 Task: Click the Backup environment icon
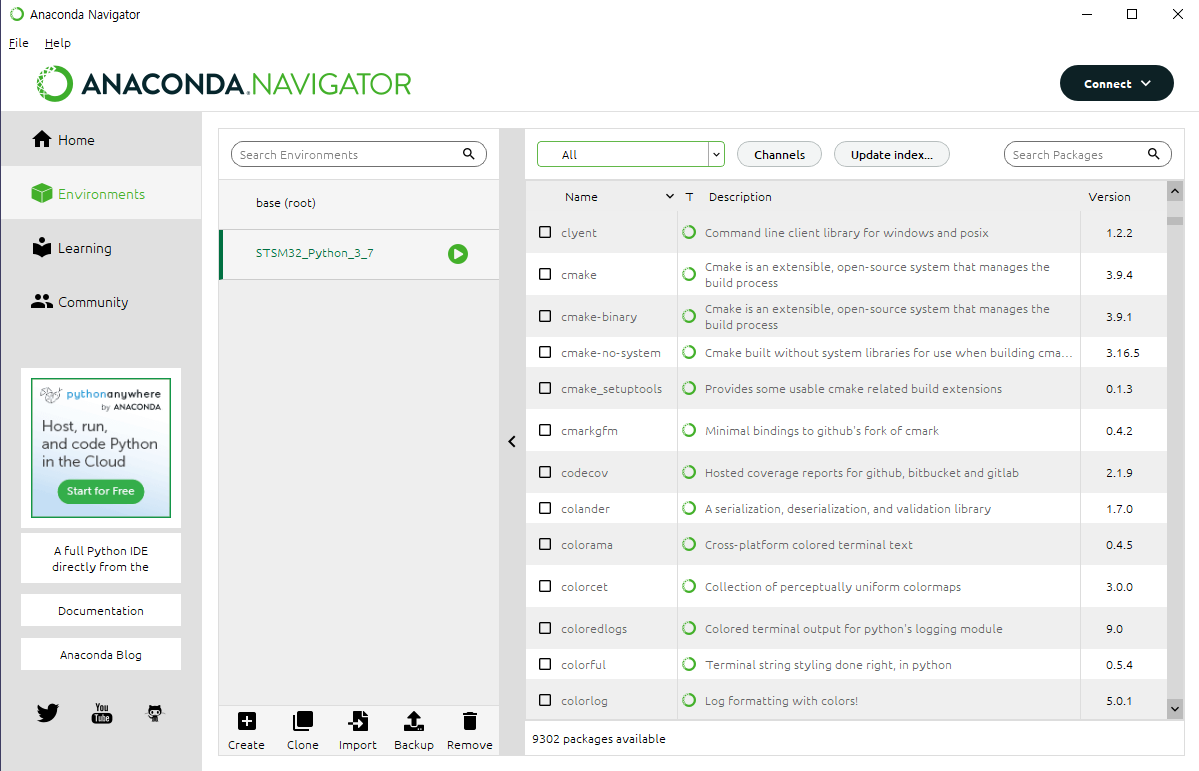click(414, 721)
